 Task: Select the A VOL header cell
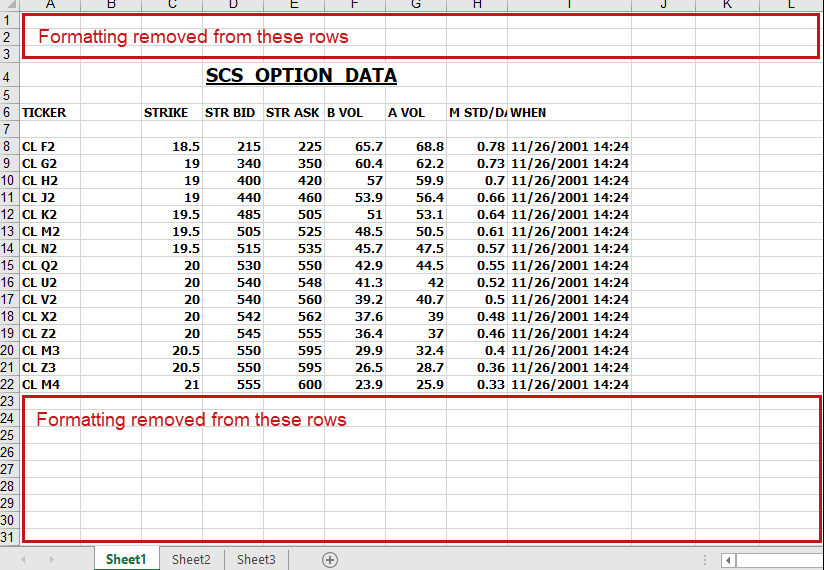[416, 113]
